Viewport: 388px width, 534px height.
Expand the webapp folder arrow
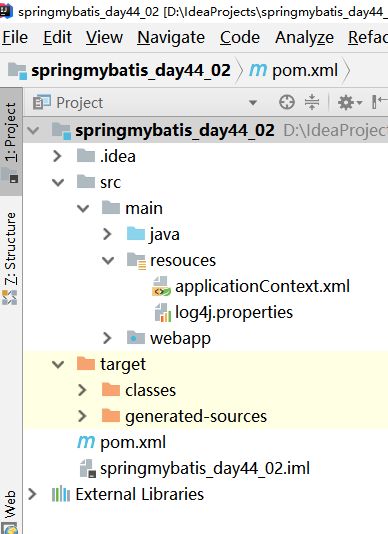(x=107, y=338)
